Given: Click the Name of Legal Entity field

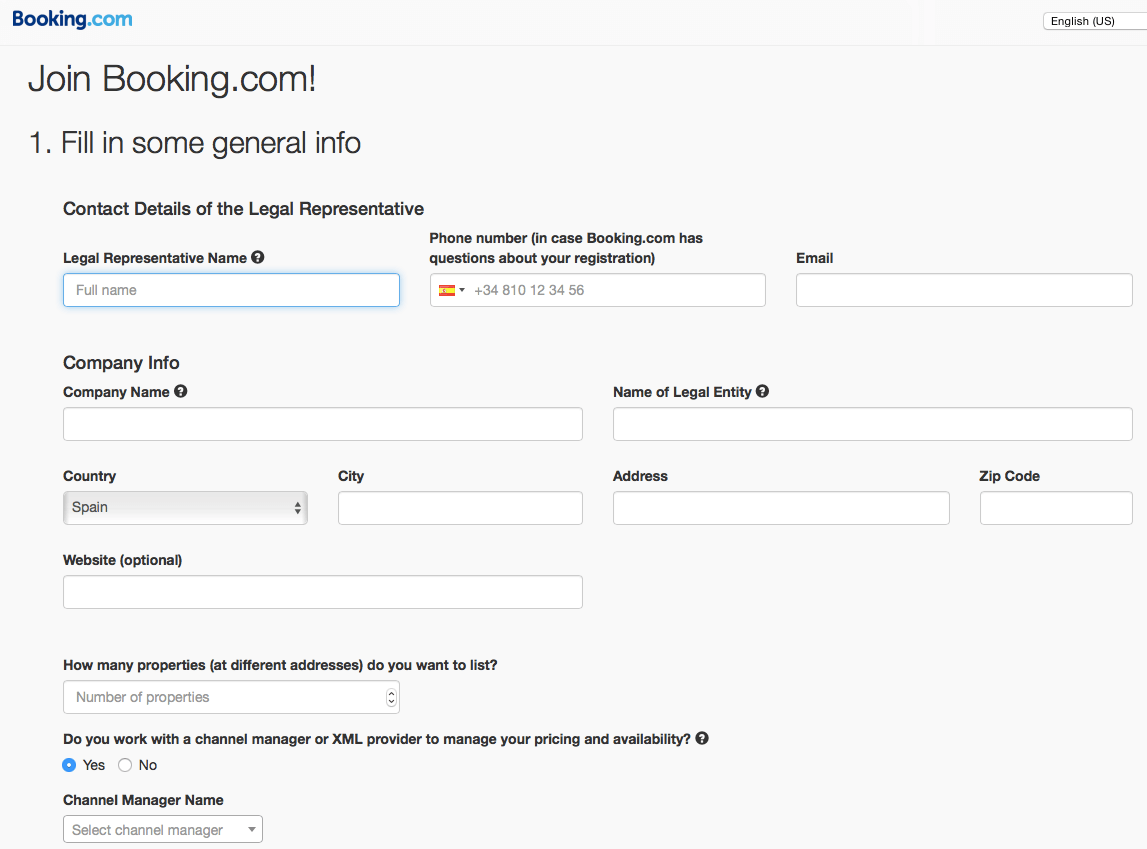Looking at the screenshot, I should click(x=873, y=424).
